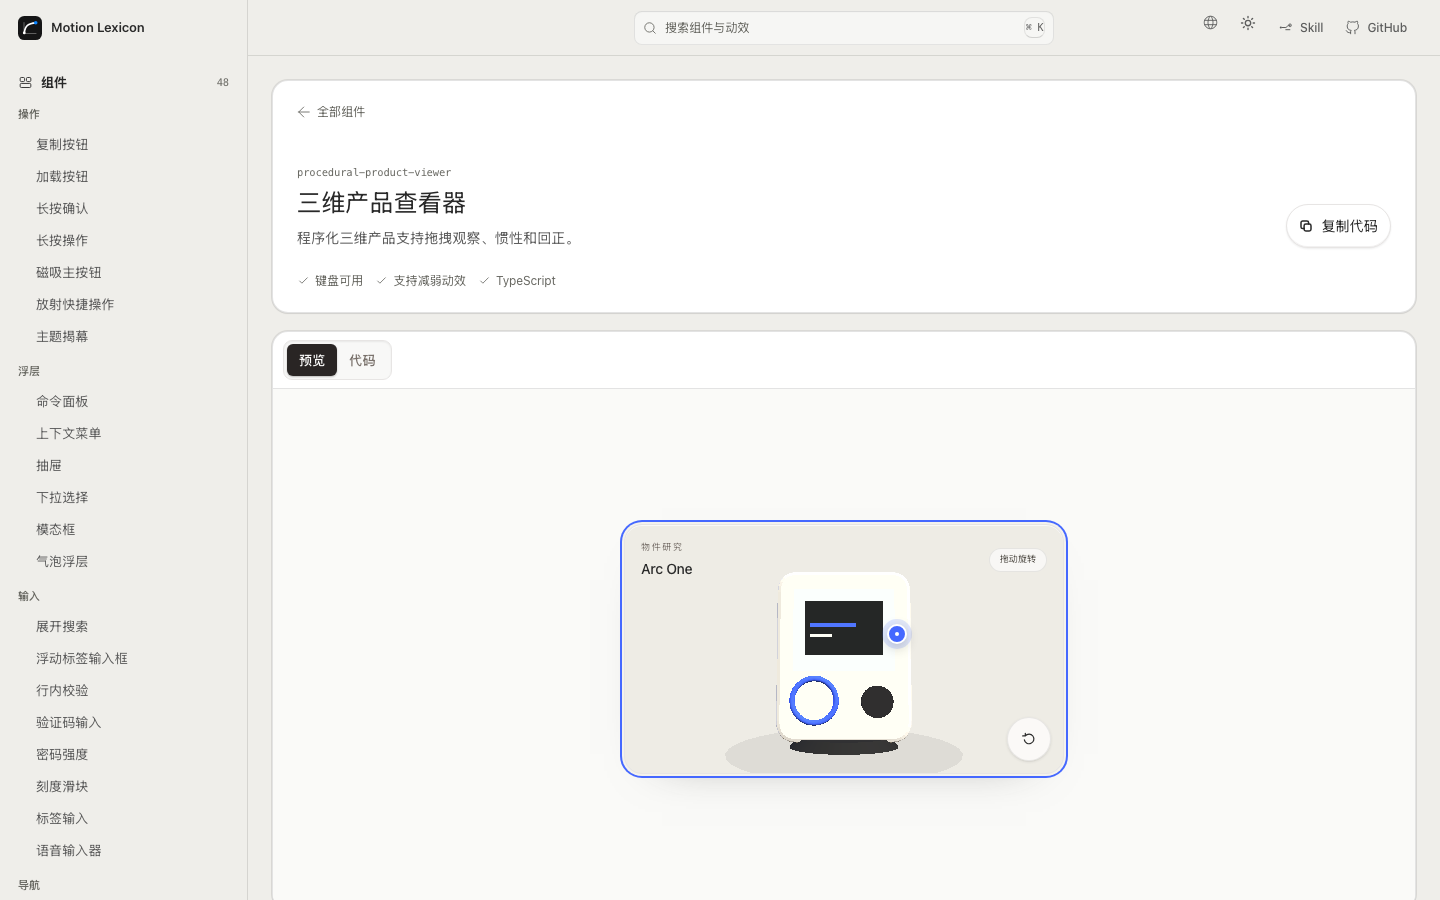
Task: Open 加载按钮 in sidebar
Action: (62, 177)
